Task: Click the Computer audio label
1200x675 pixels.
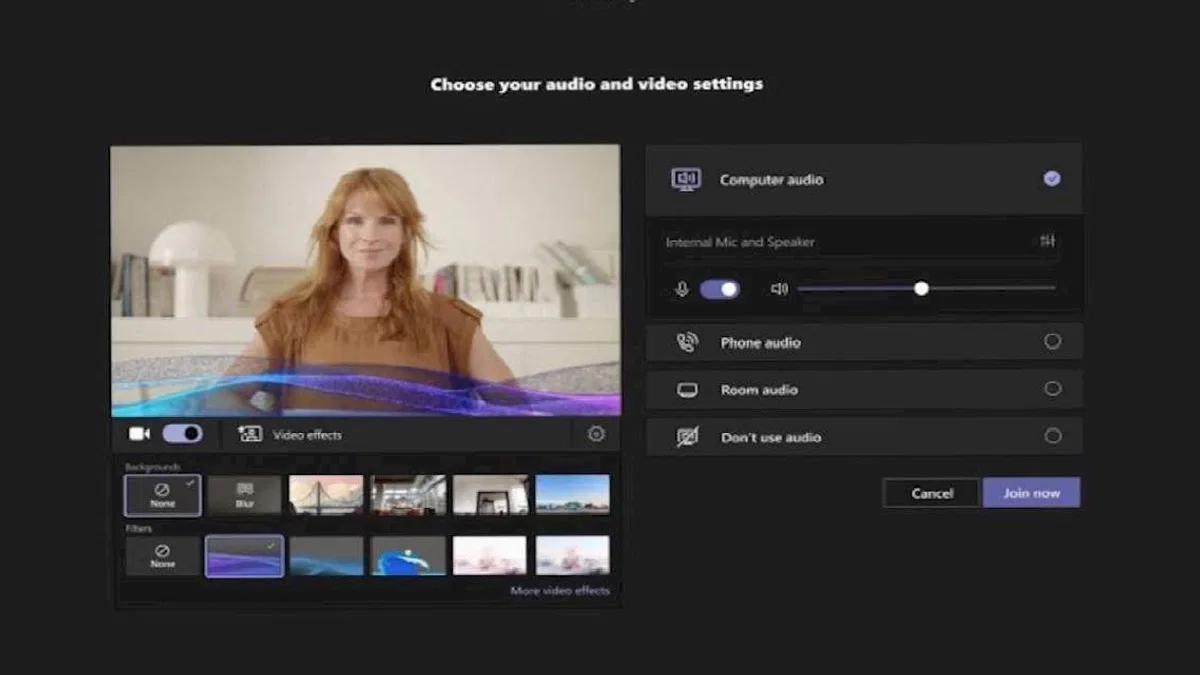Action: click(771, 180)
